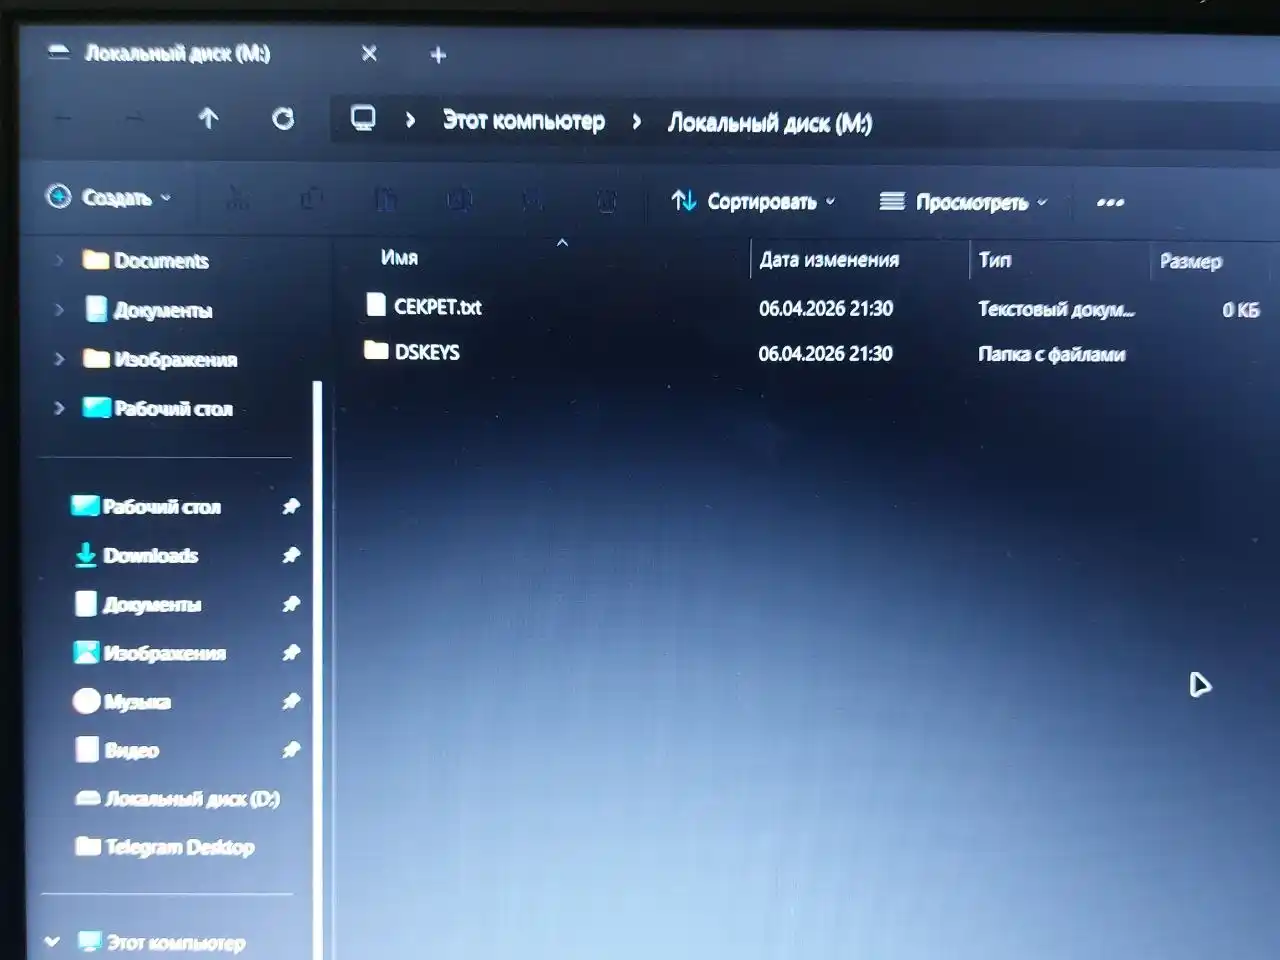Image resolution: width=1280 pixels, height=960 pixels.
Task: Unpin Рабочий стол from quick access
Action: (291, 507)
